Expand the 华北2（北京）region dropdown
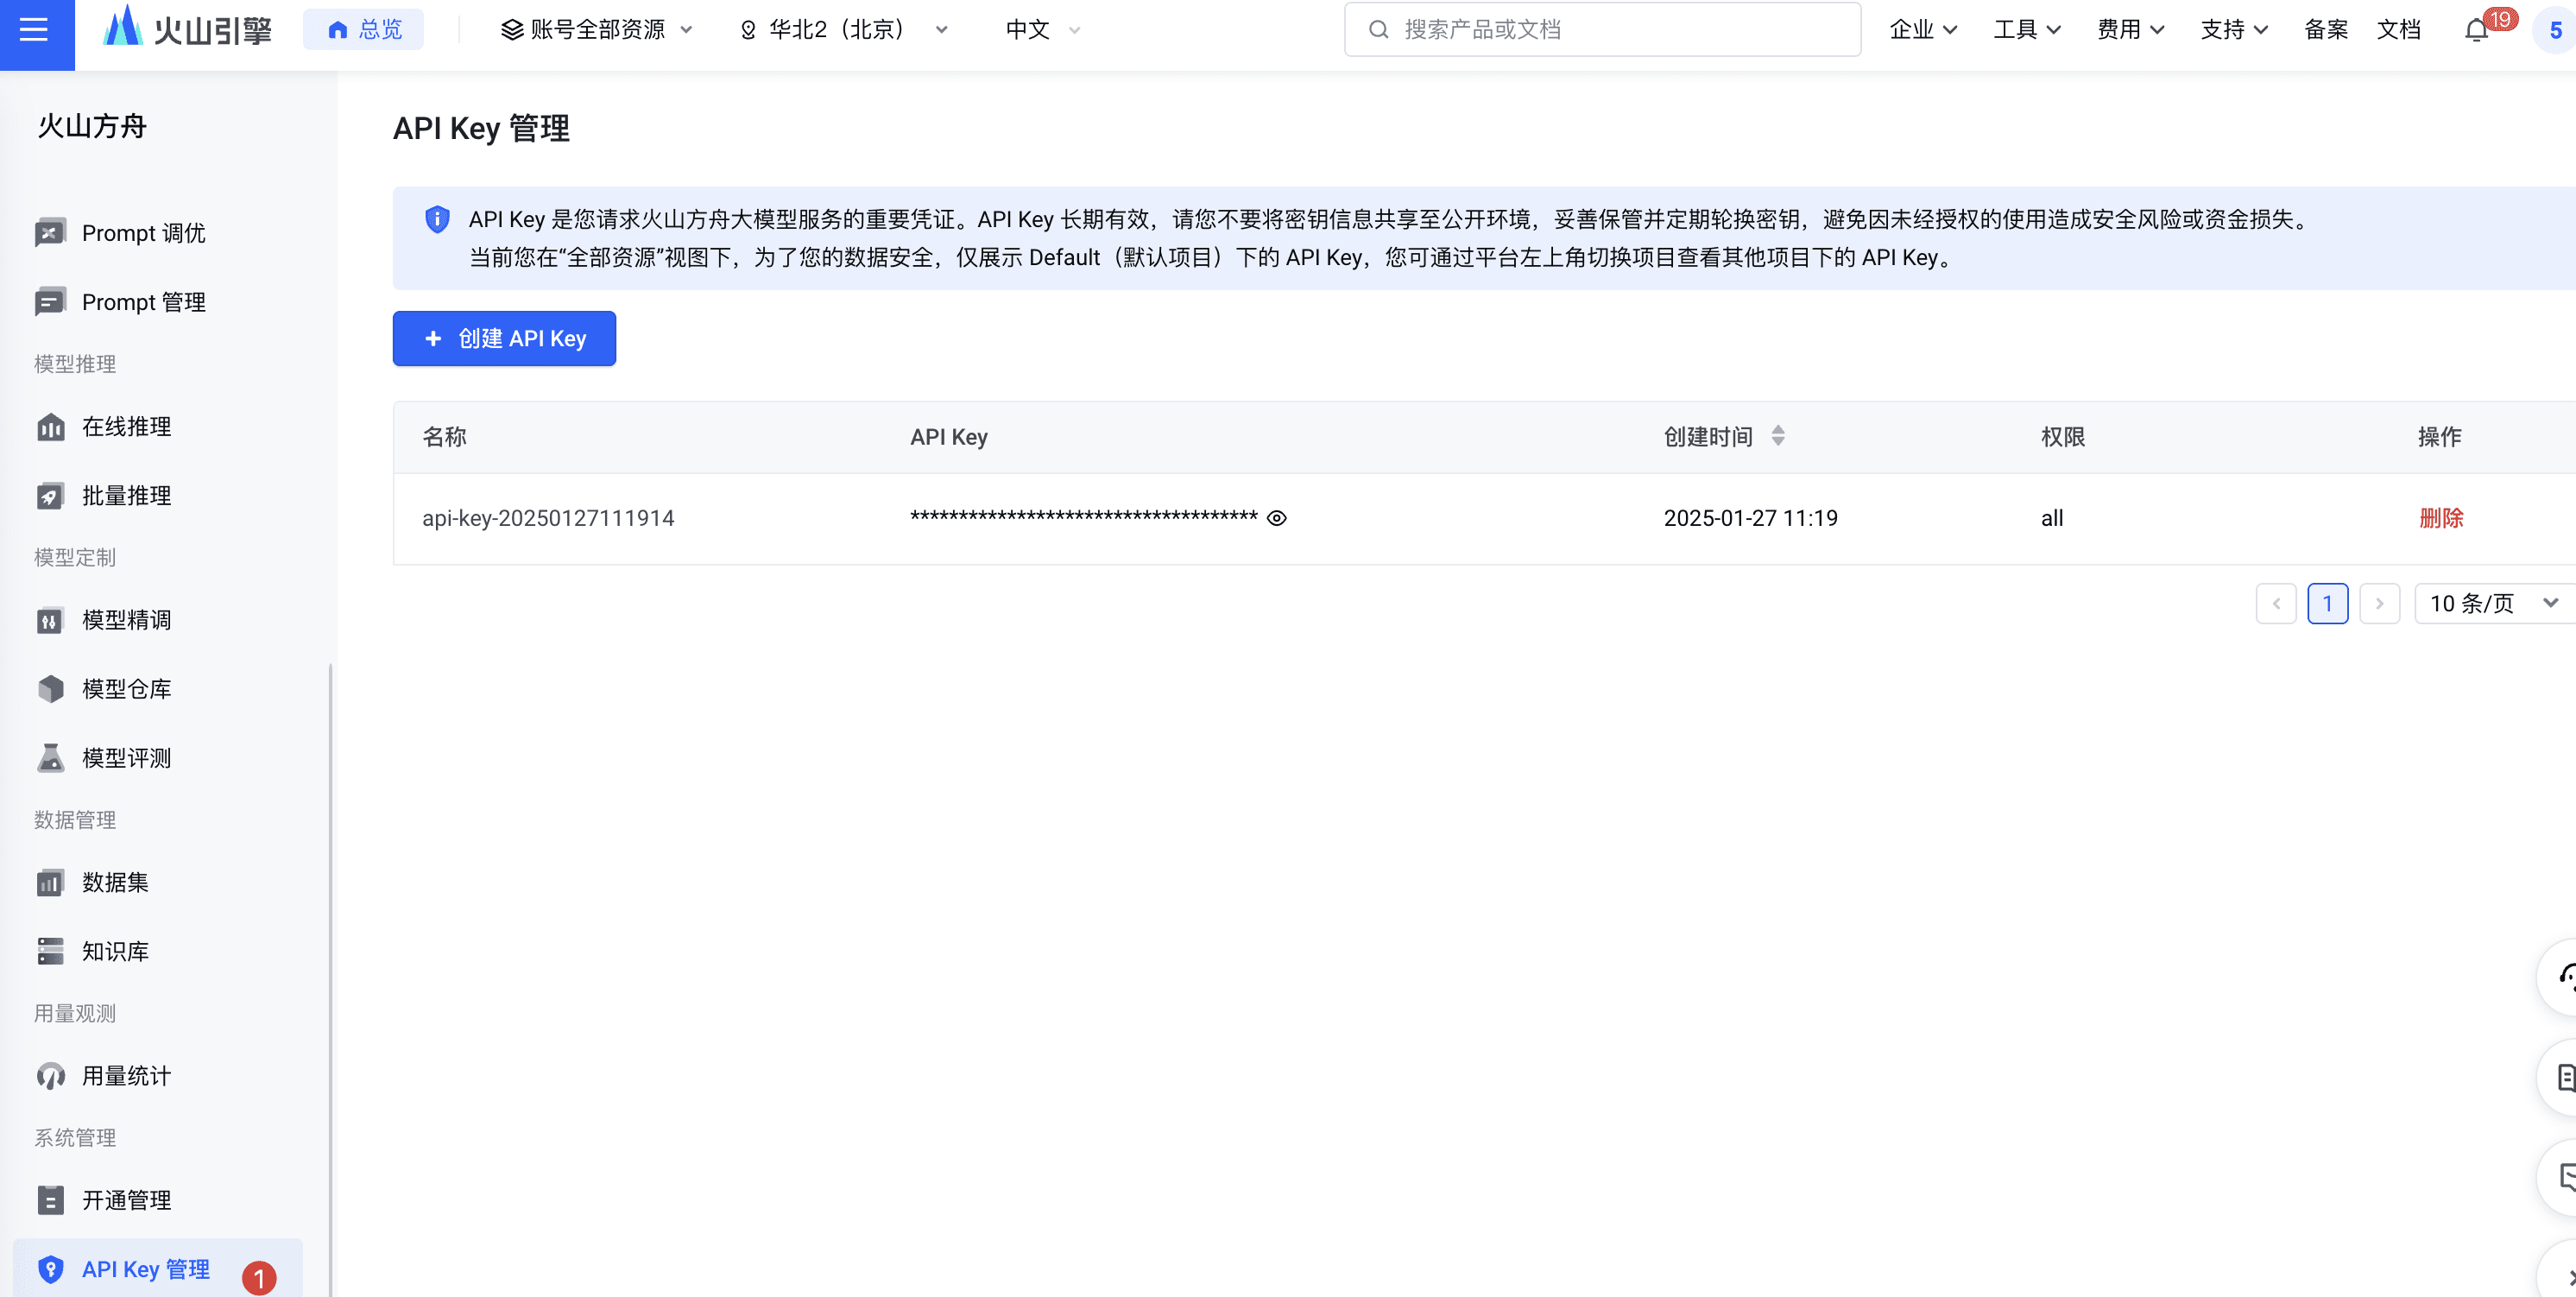This screenshot has height=1297, width=2576. (x=843, y=30)
